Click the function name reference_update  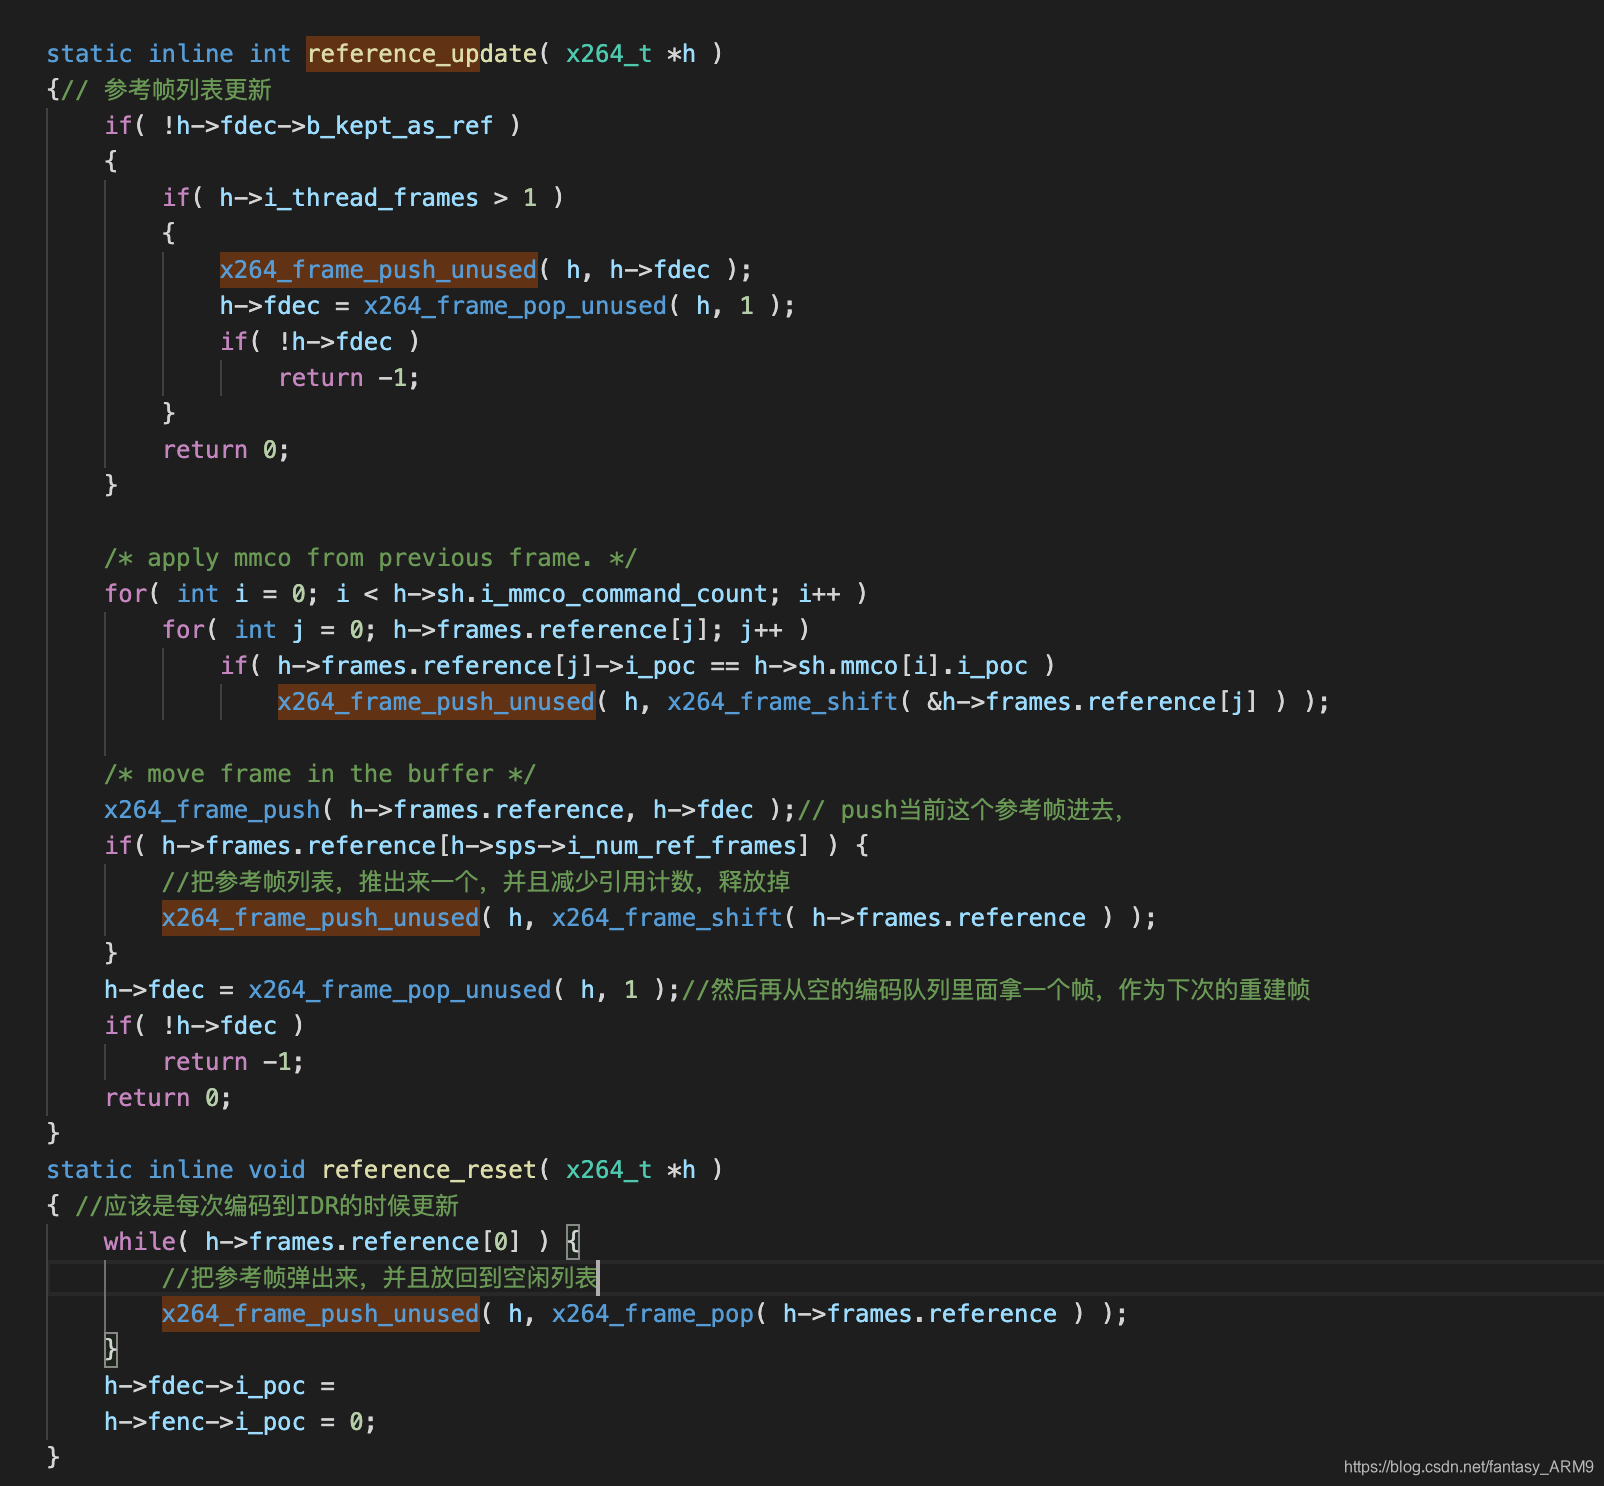422,54
